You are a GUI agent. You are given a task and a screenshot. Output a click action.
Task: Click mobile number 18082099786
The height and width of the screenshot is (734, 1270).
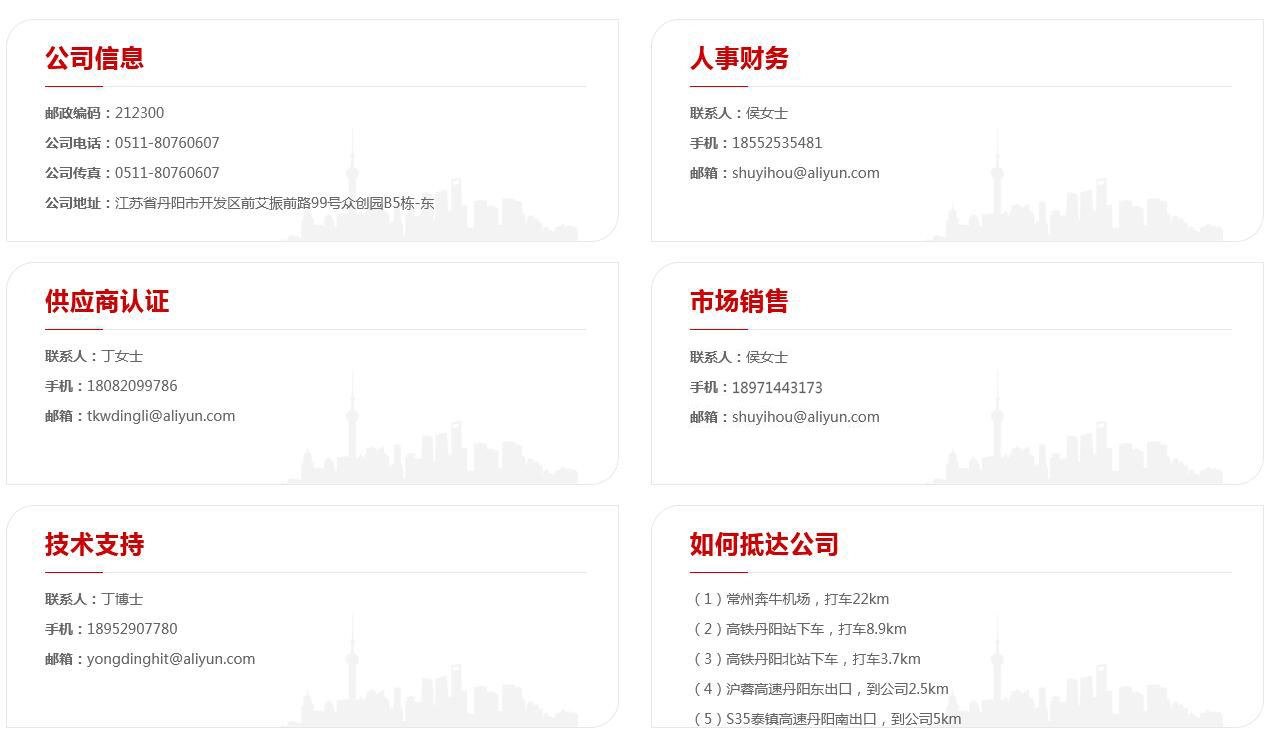[132, 386]
